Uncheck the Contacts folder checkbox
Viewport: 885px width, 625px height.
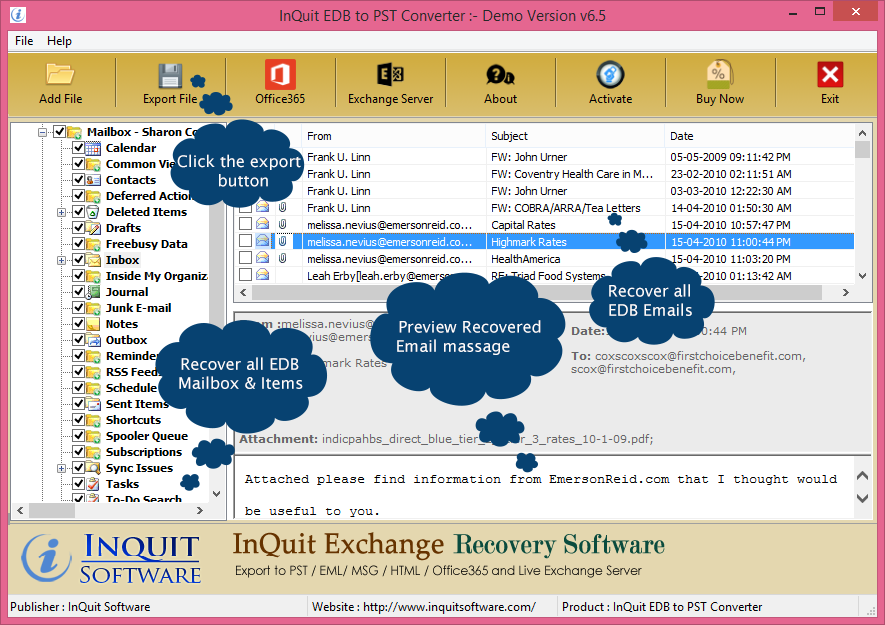pos(78,180)
